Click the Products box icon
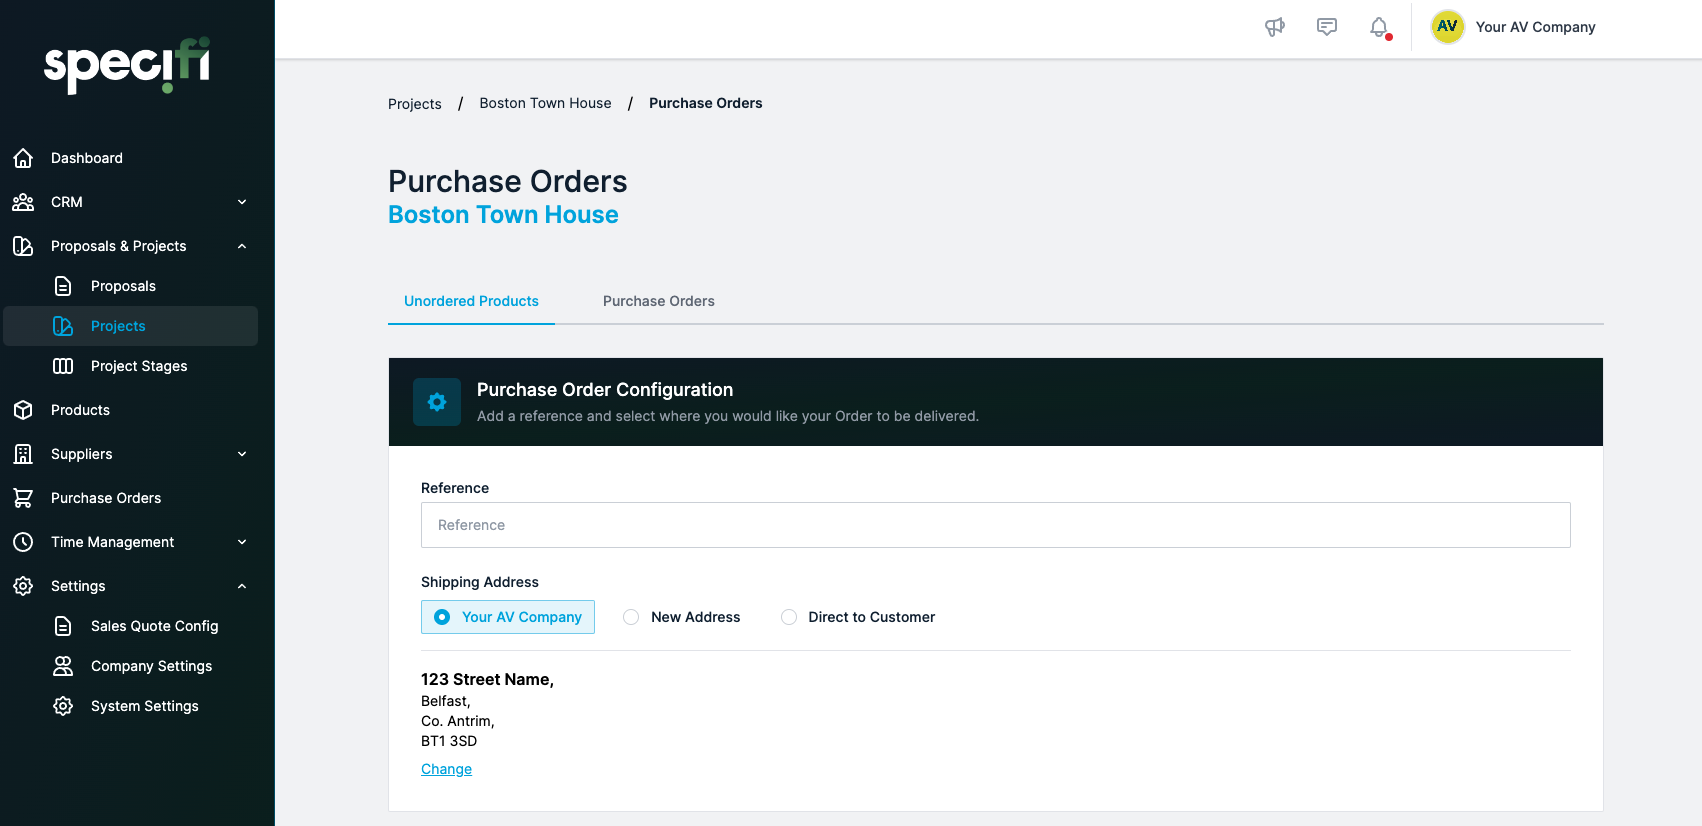 coord(23,410)
